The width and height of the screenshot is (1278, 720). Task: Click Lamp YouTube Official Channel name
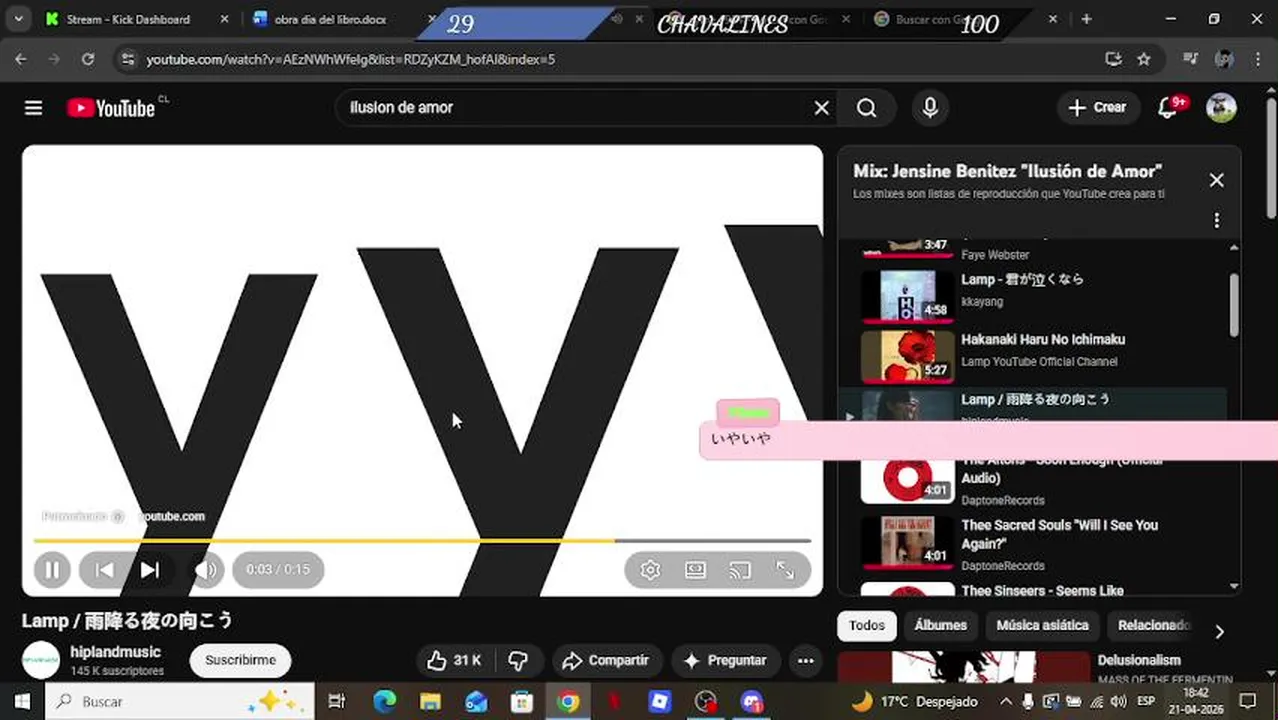1039,362
